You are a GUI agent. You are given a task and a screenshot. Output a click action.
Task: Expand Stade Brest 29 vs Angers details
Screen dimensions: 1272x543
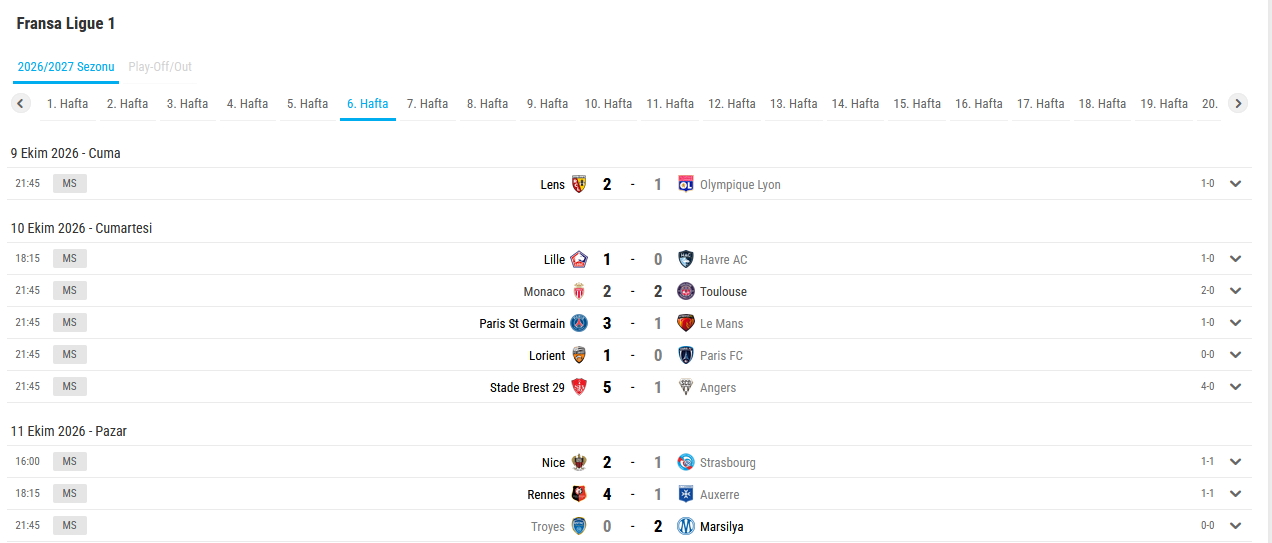1236,387
